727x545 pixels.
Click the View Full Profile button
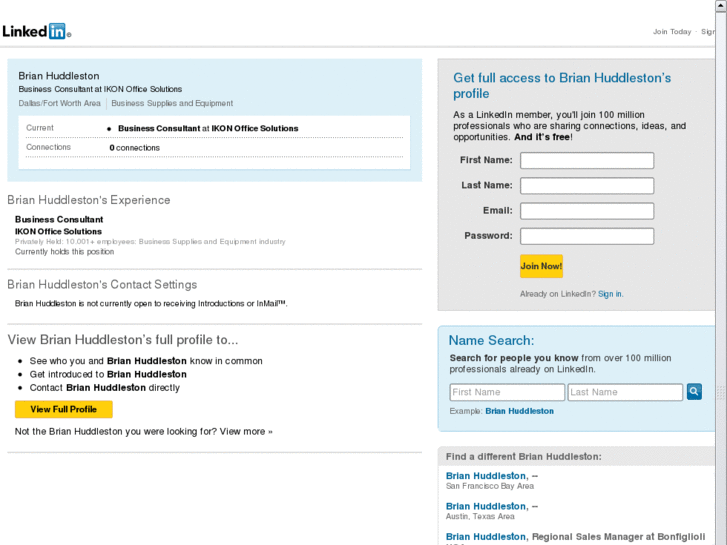coord(64,409)
